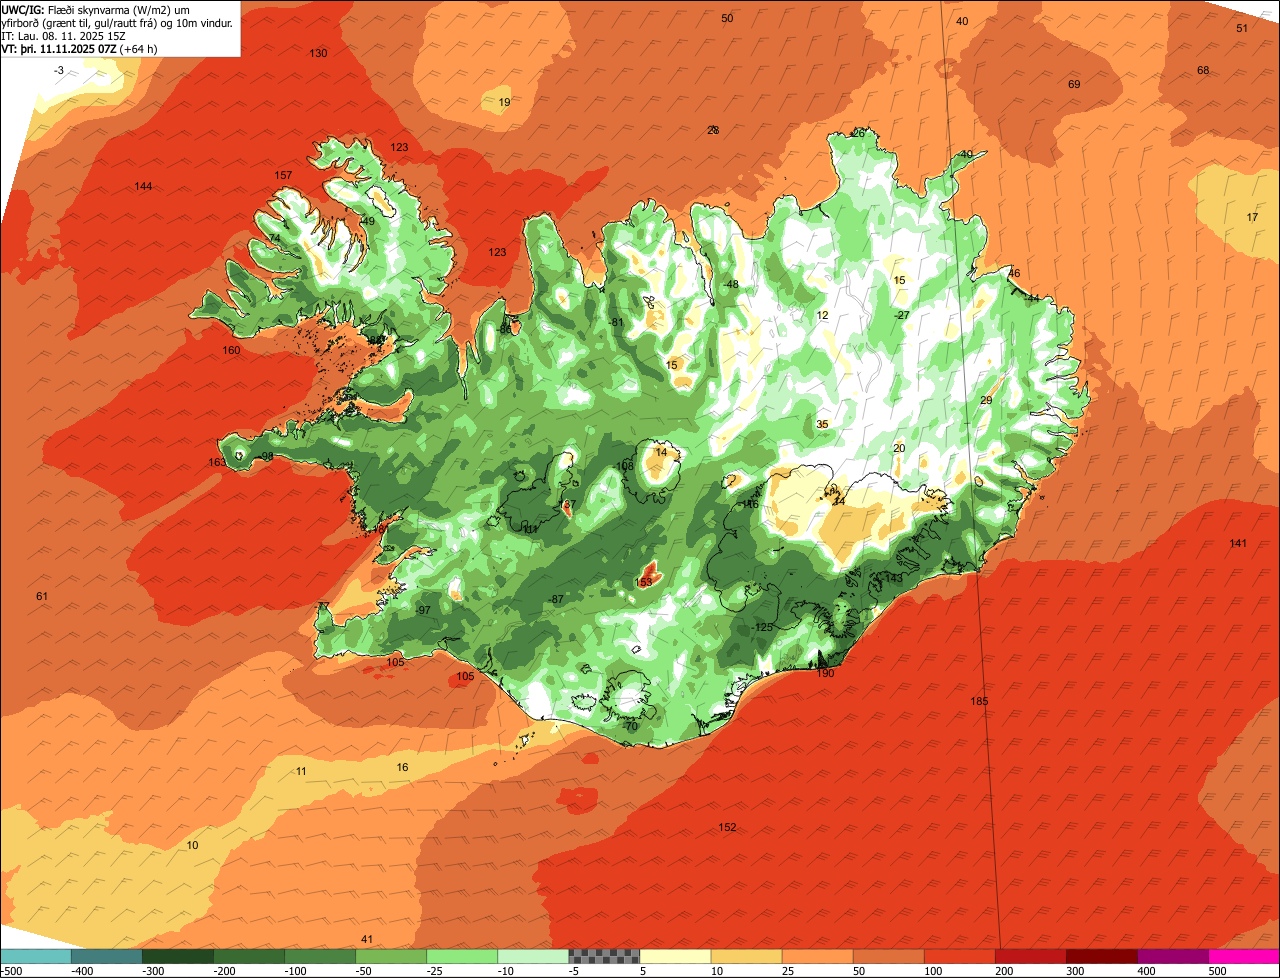Click the 50 to 100 legend swatch
Image resolution: width=1280 pixels, height=978 pixels.
(889, 956)
